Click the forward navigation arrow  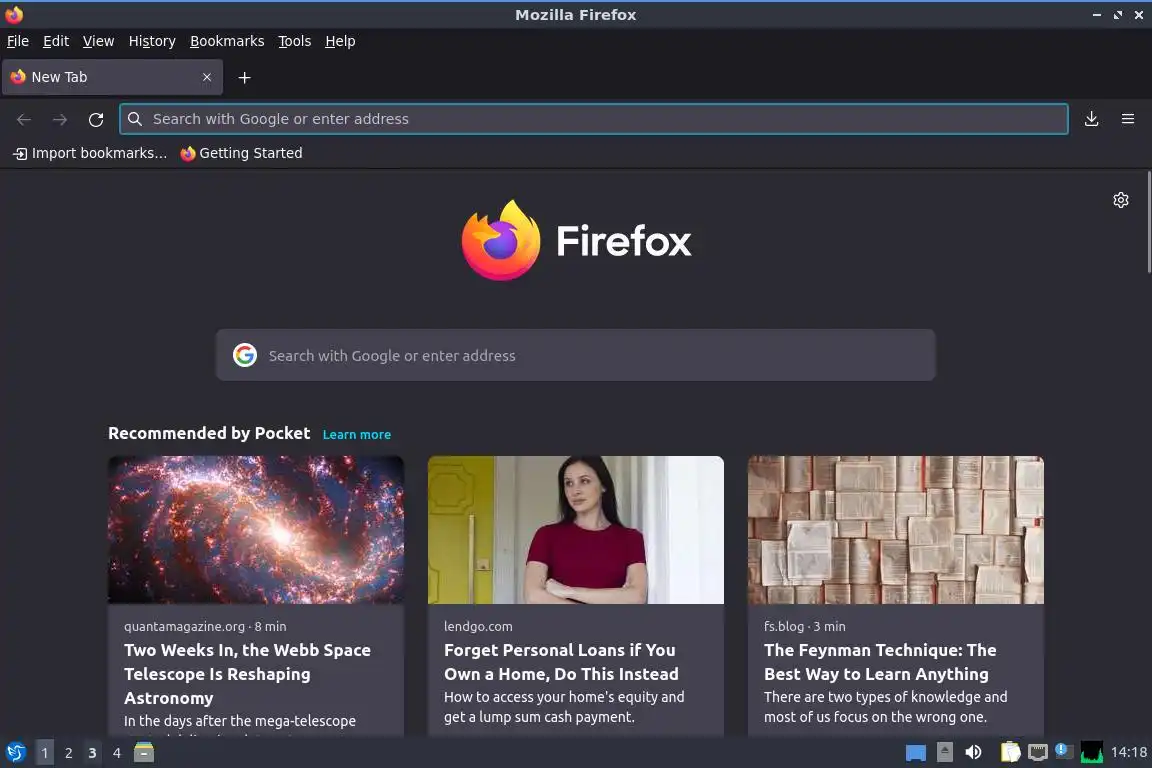pyautogui.click(x=60, y=119)
